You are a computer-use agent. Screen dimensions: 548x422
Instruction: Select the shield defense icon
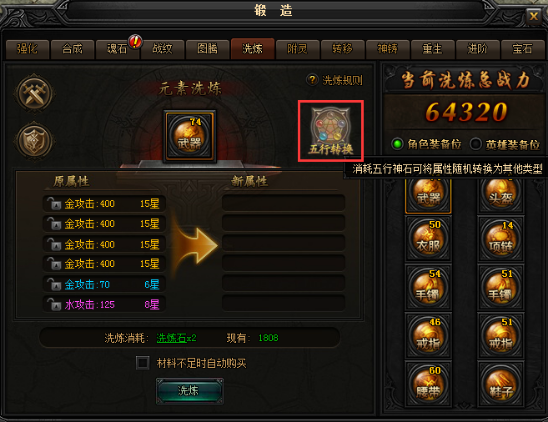(x=34, y=141)
